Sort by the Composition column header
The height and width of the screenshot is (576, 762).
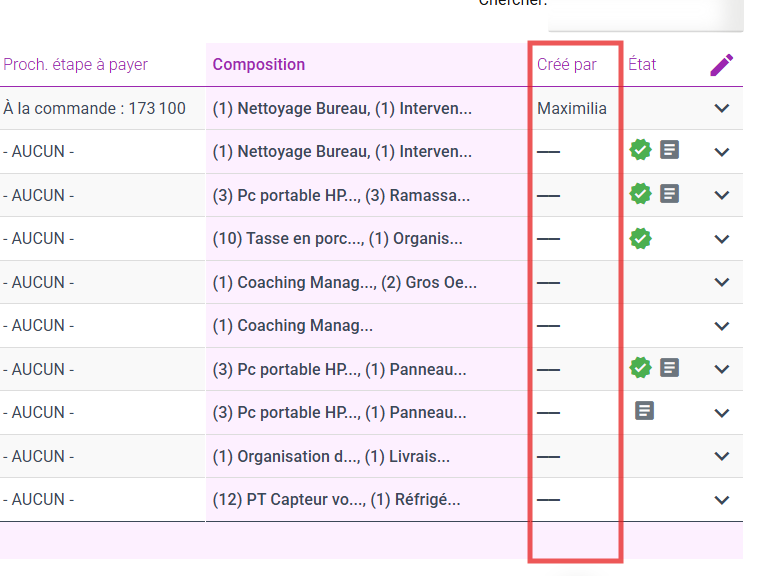click(x=259, y=65)
